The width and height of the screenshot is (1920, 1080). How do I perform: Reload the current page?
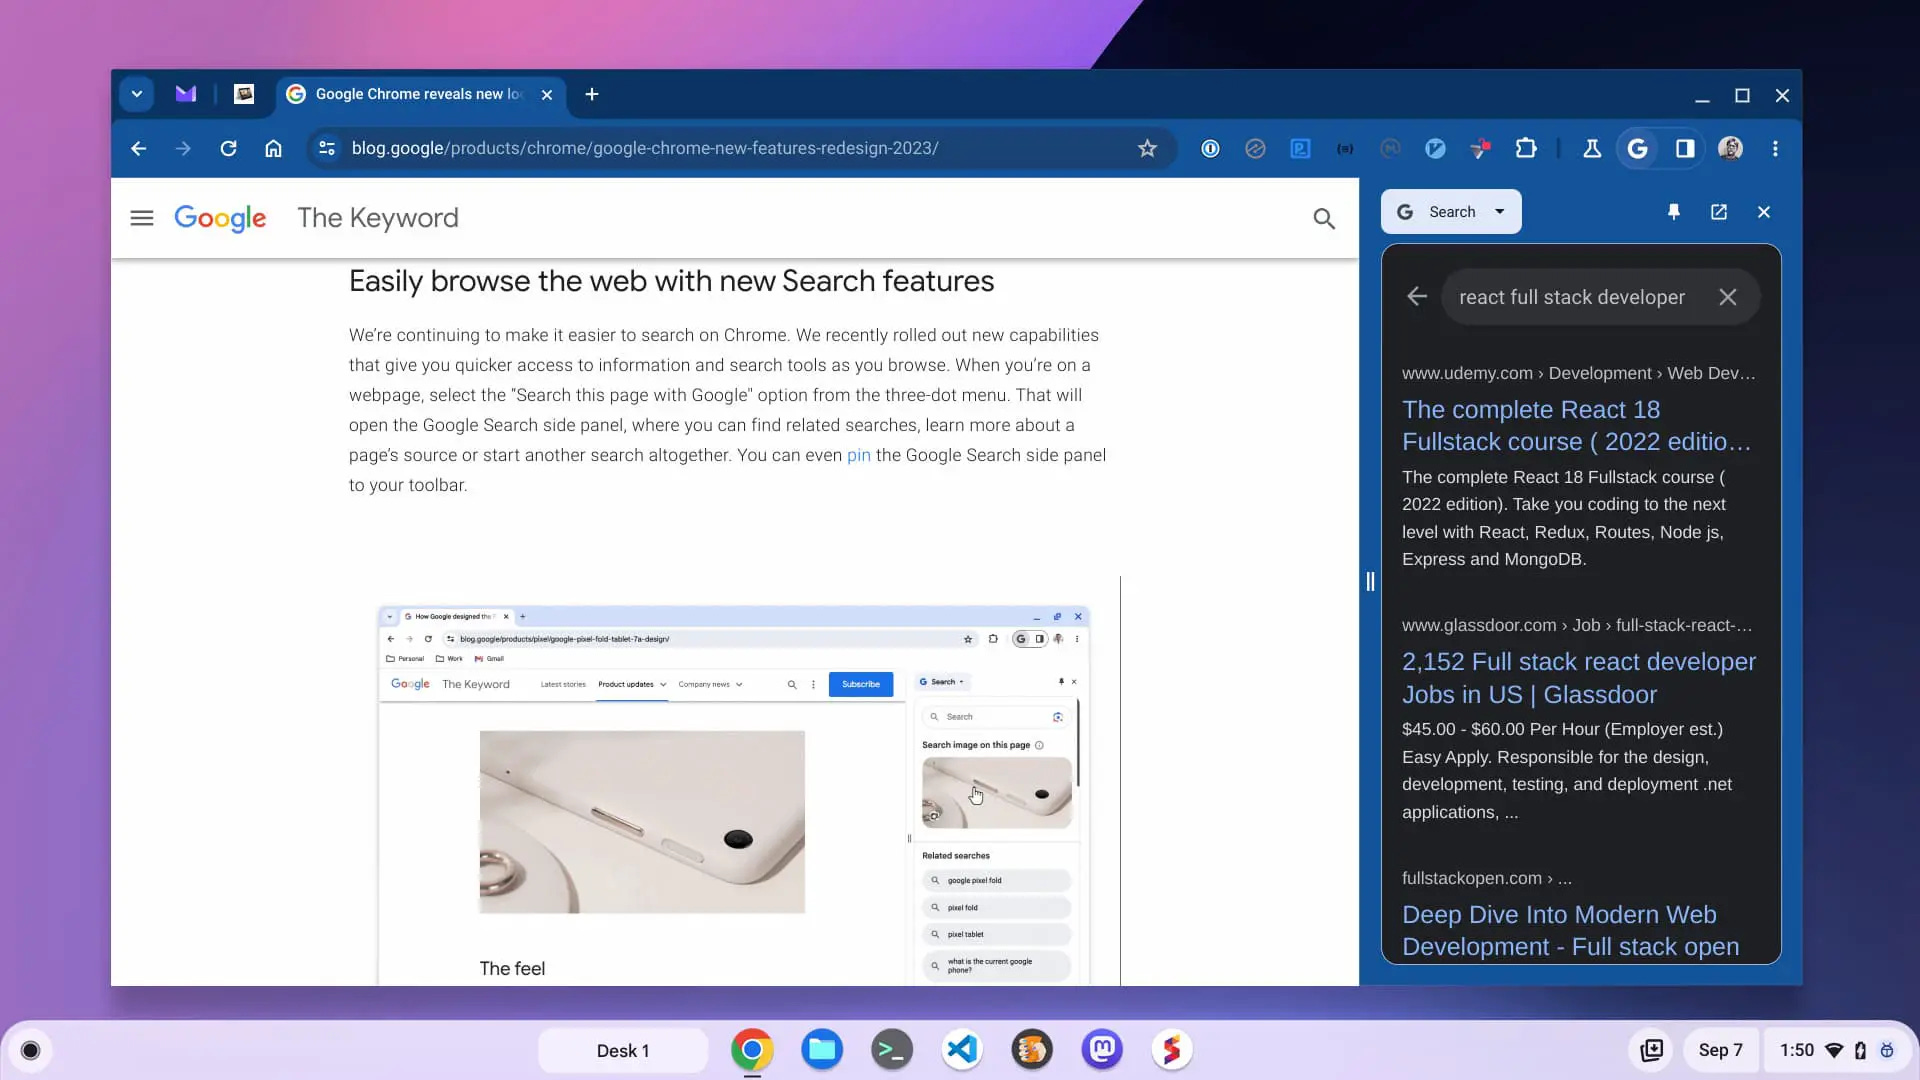(x=228, y=149)
